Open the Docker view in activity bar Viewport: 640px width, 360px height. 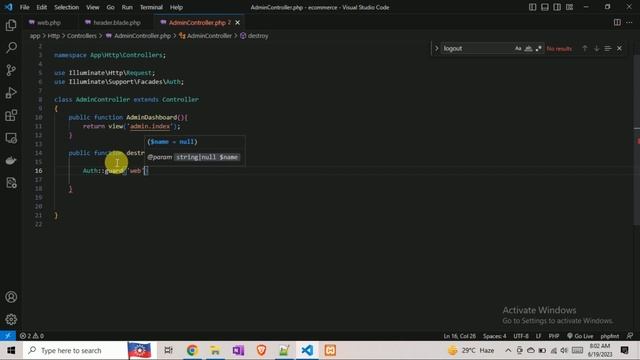click(x=11, y=160)
